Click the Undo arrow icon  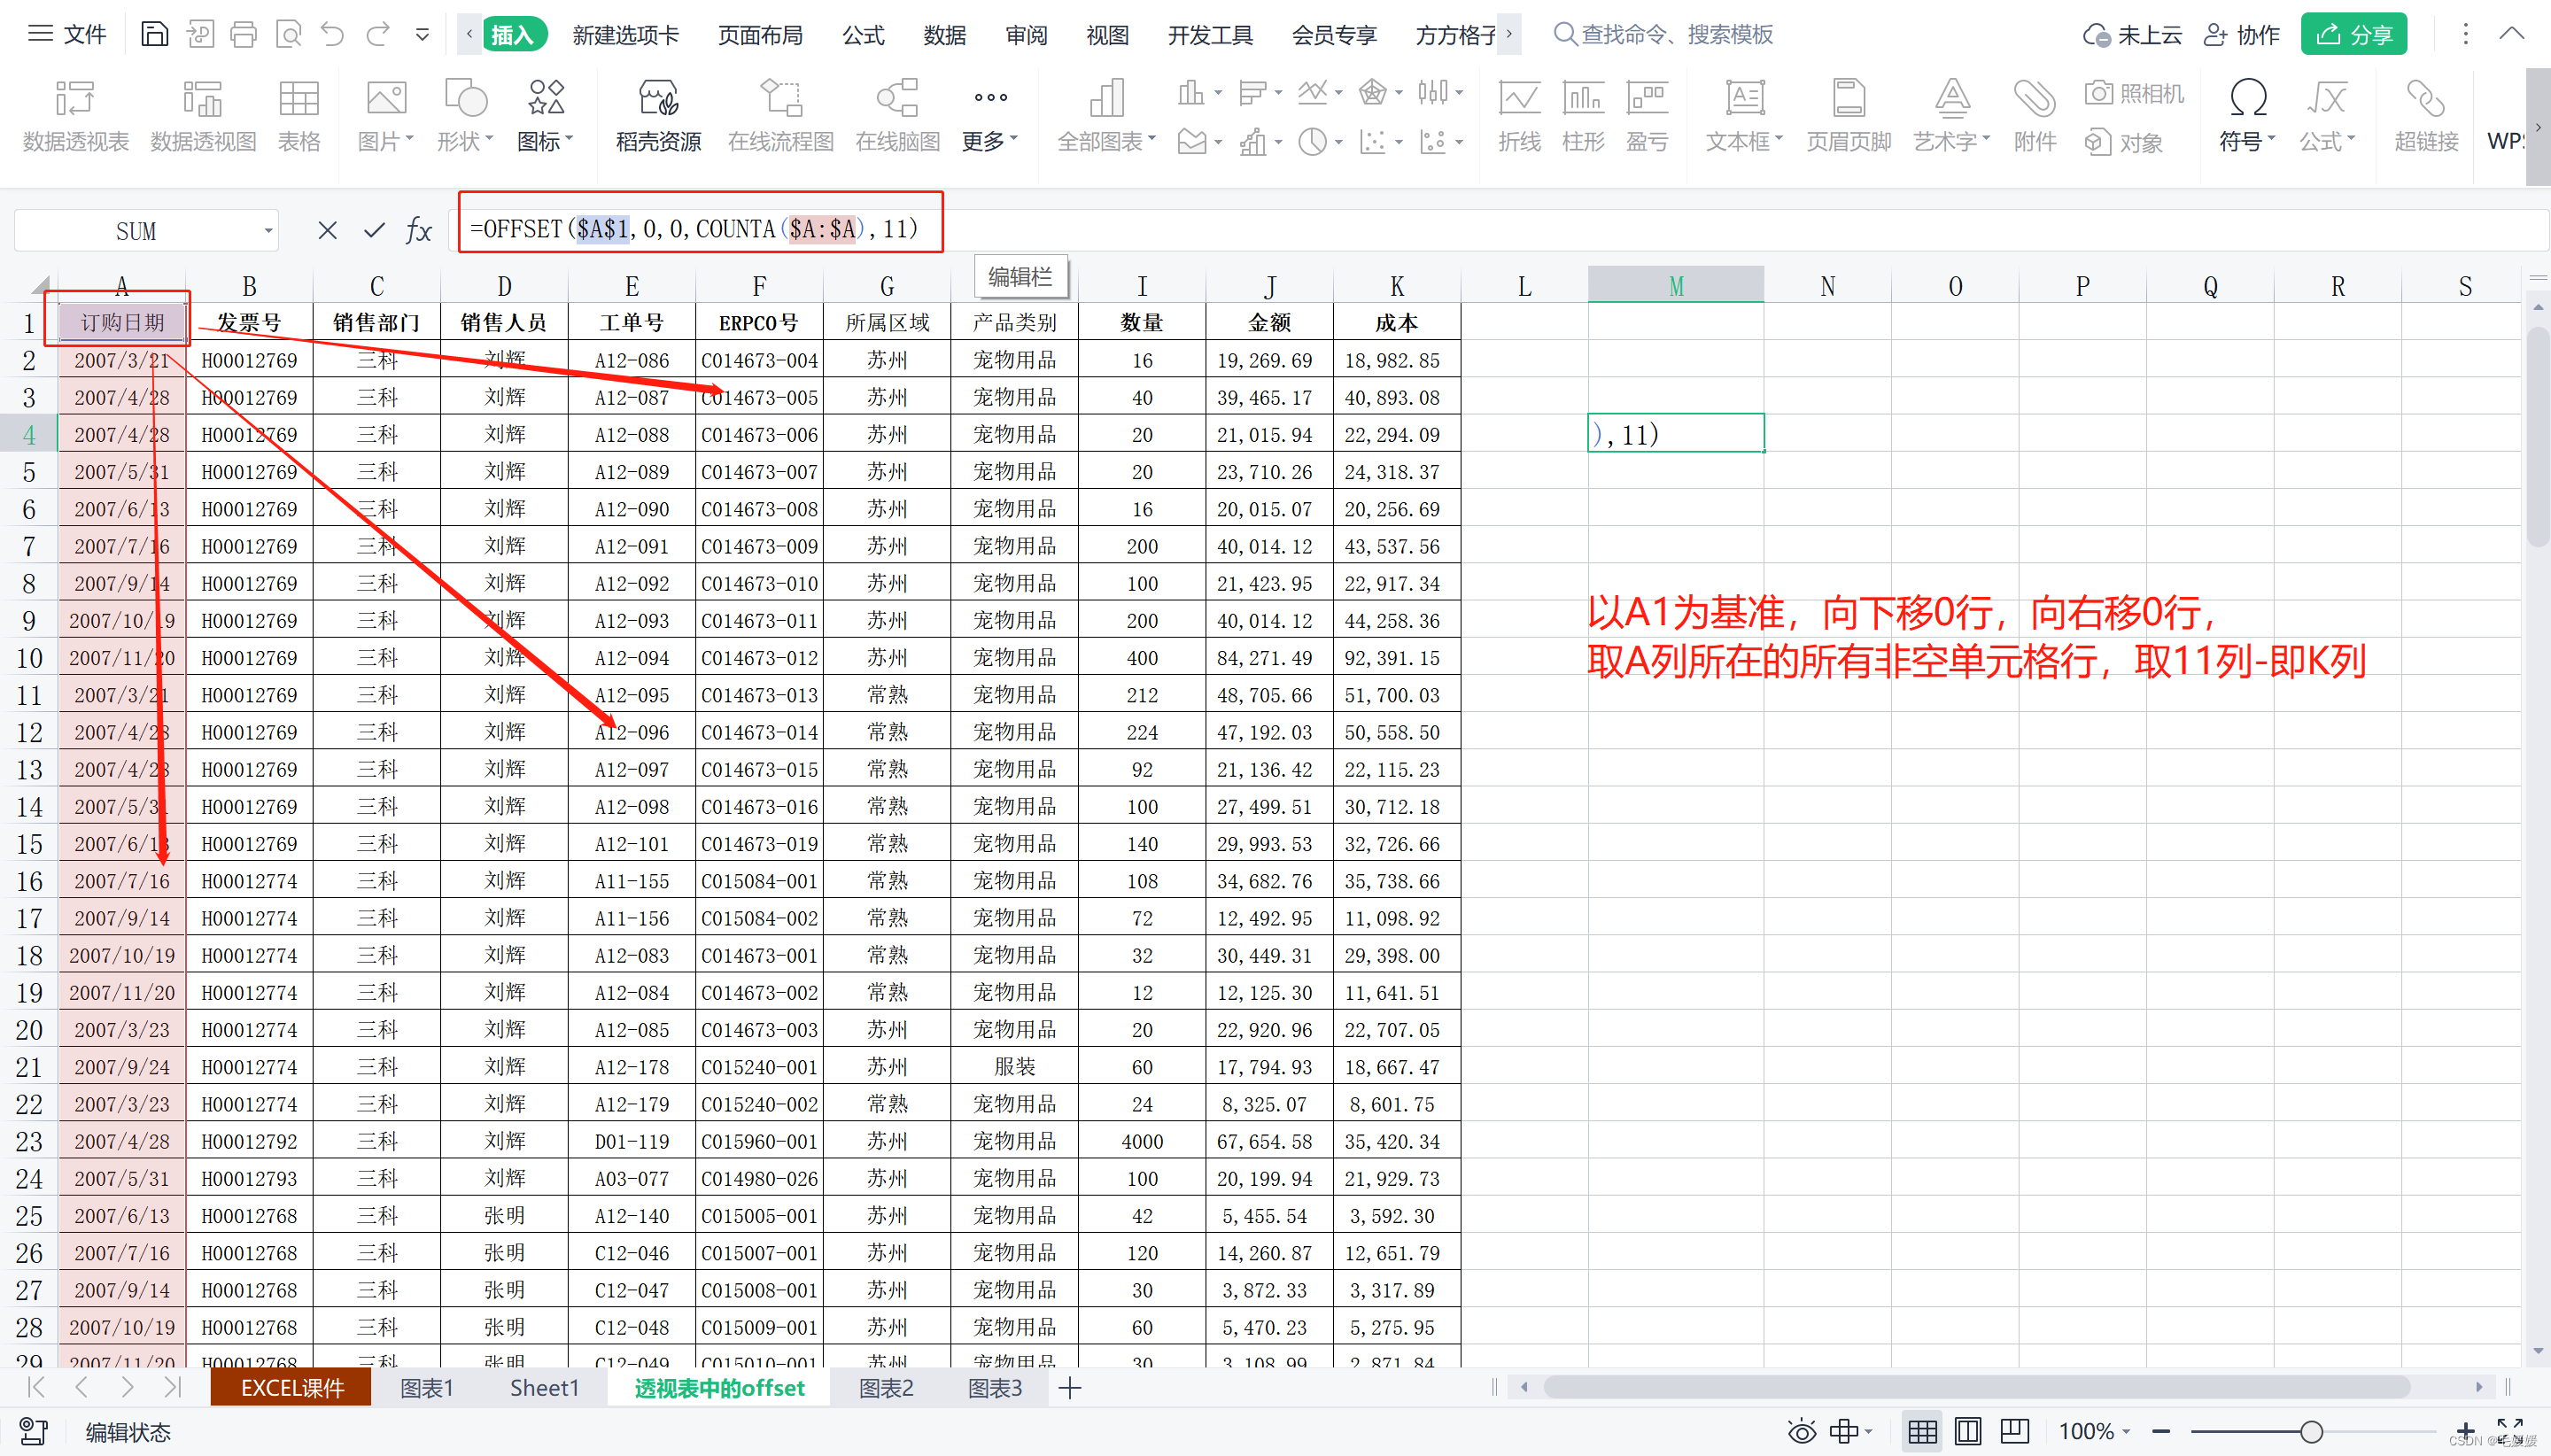[x=332, y=35]
